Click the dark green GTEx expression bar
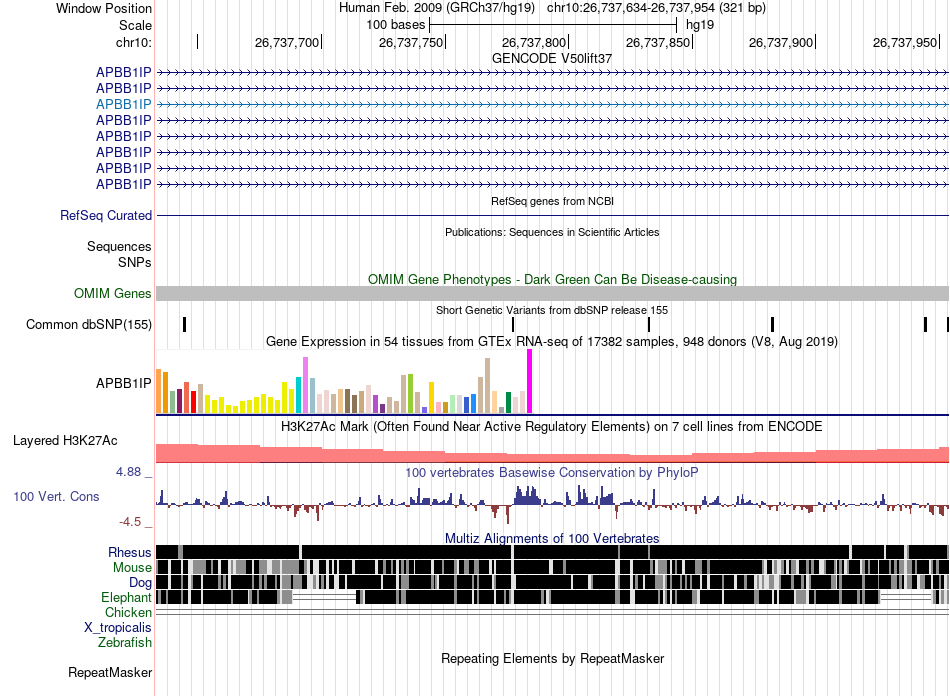Screen dimensions: 950x696 pos(509,403)
